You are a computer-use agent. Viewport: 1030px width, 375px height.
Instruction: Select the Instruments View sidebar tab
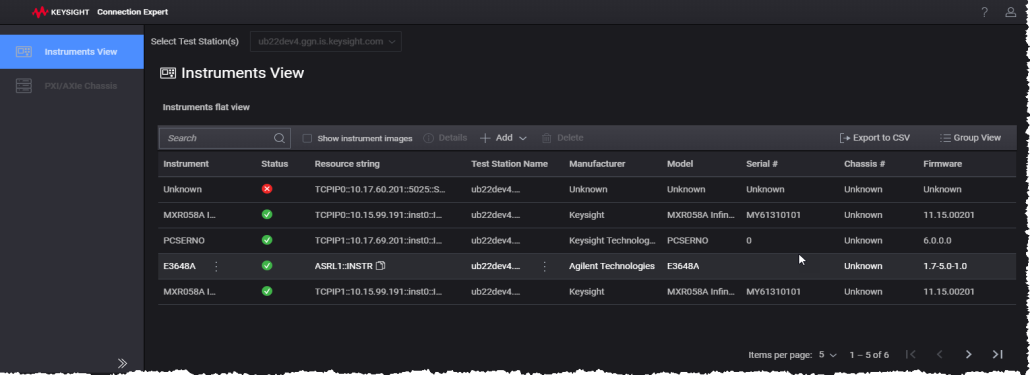pos(72,52)
